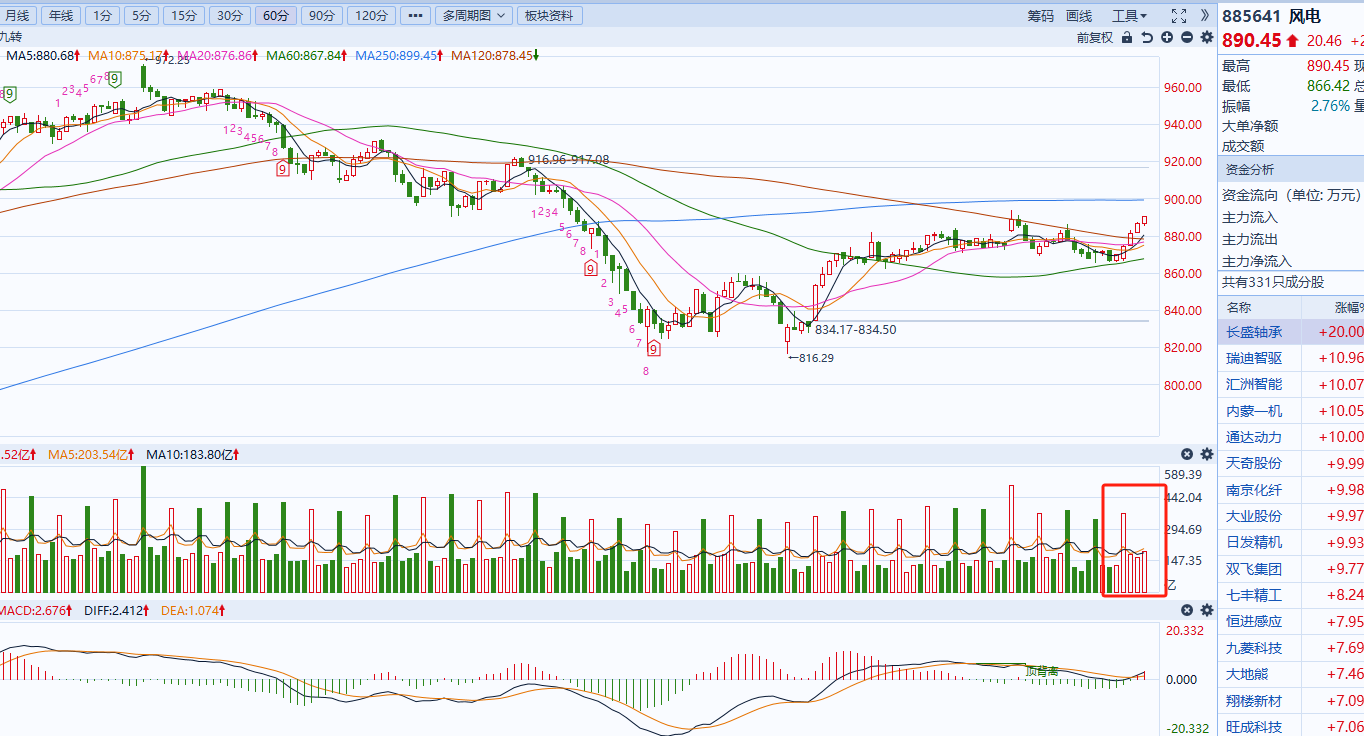Open stock 南京化纤 in the list
Viewport: 1364px width, 736px height.
pos(1254,490)
